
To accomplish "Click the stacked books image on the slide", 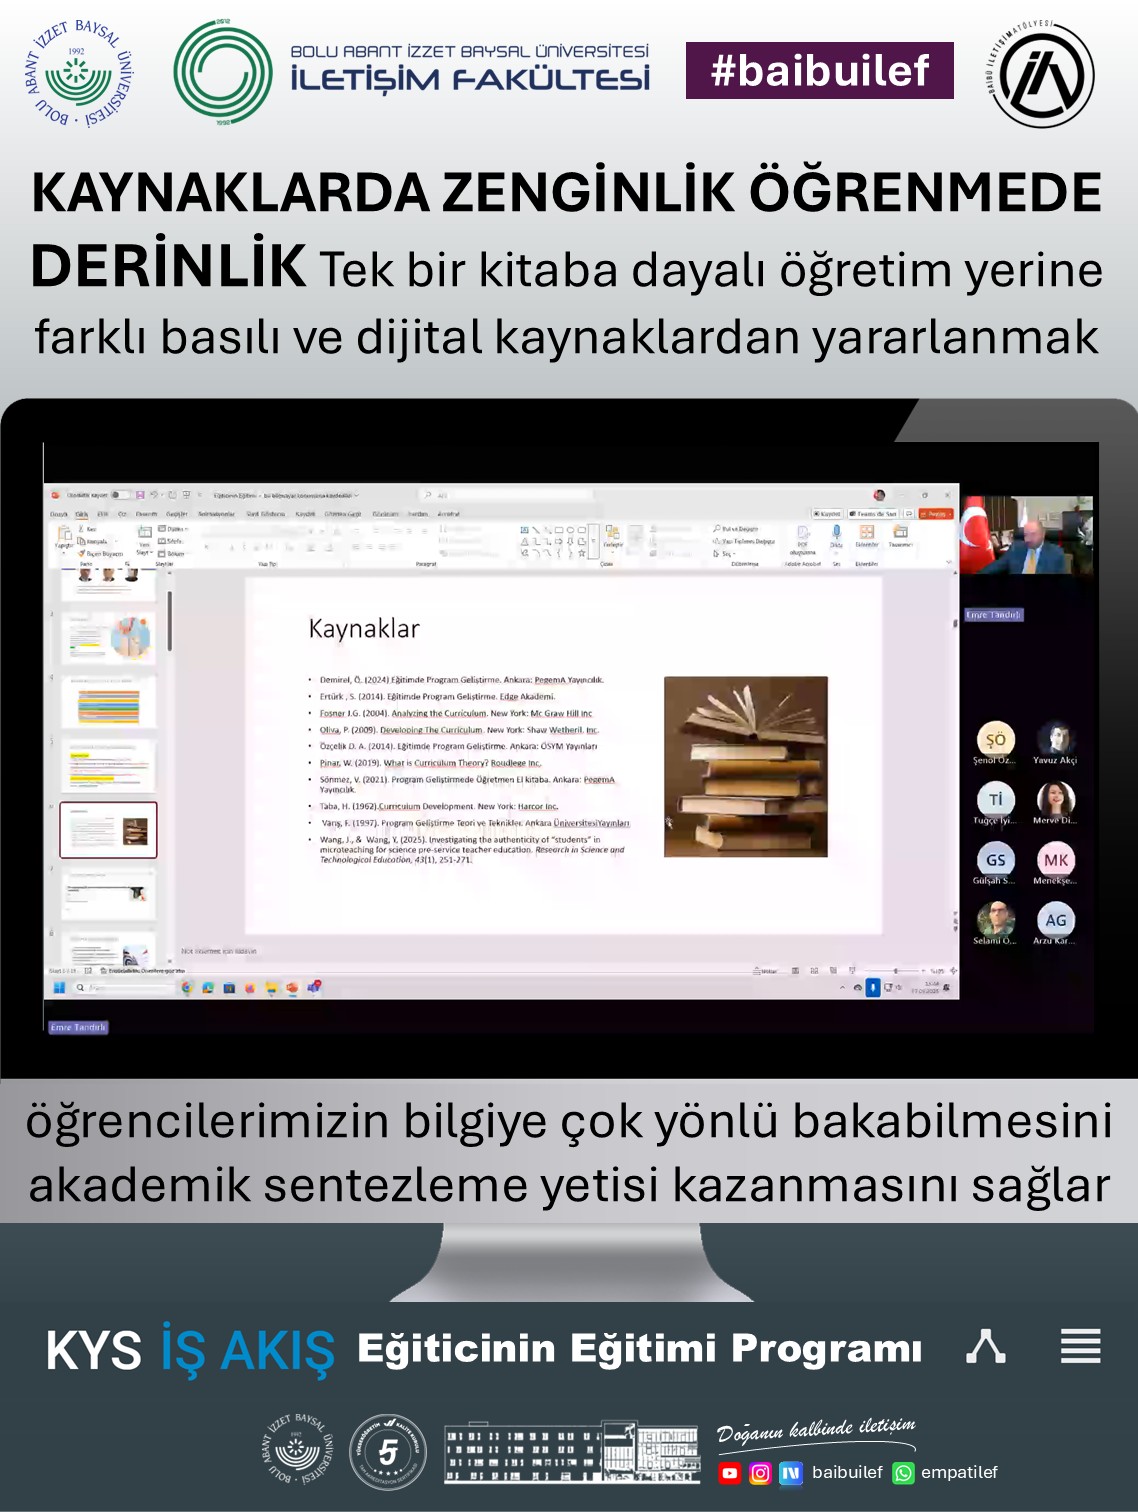I will click(x=745, y=766).
